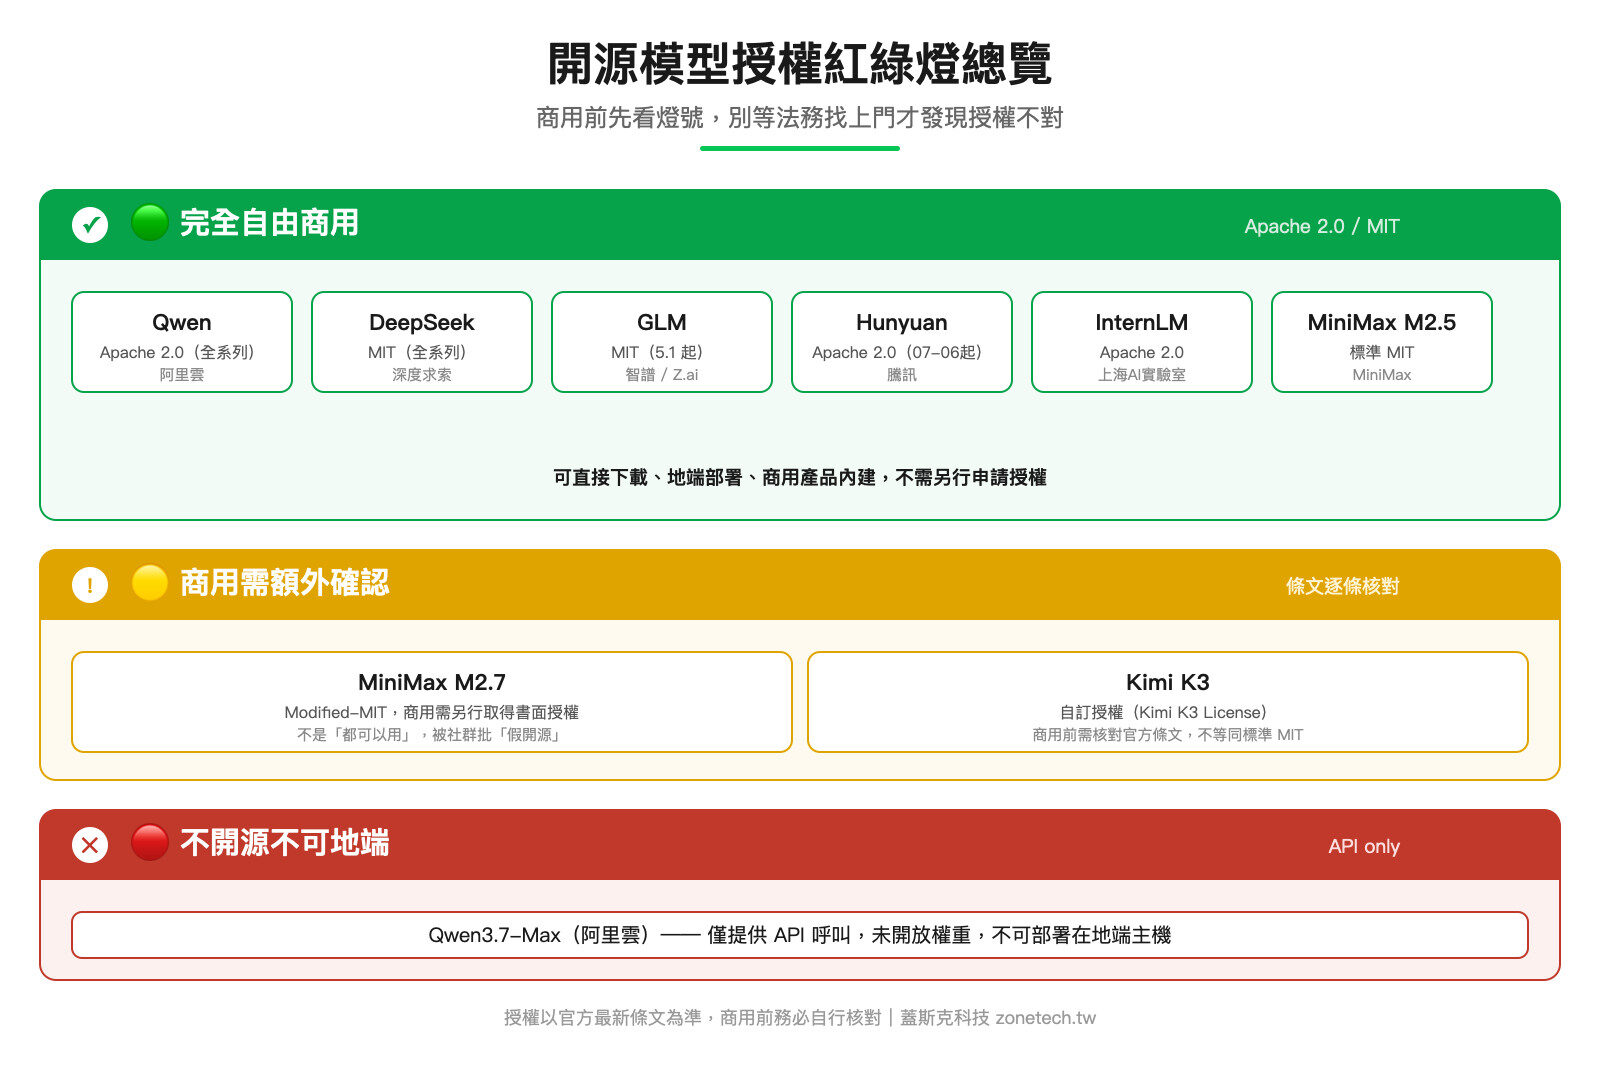Click the subtitle 商用前先看燈號 line
Image resolution: width=1600 pixels, height=1068 pixels.
coord(800,118)
